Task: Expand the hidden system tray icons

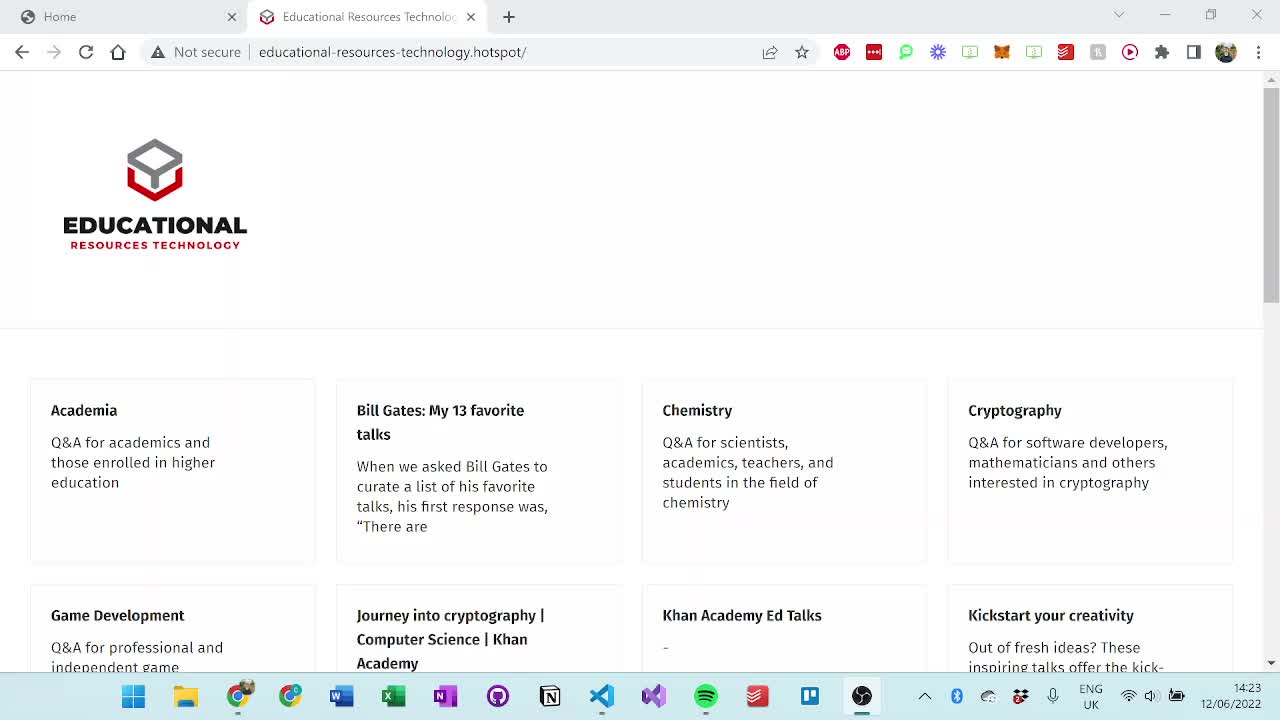Action: click(925, 696)
